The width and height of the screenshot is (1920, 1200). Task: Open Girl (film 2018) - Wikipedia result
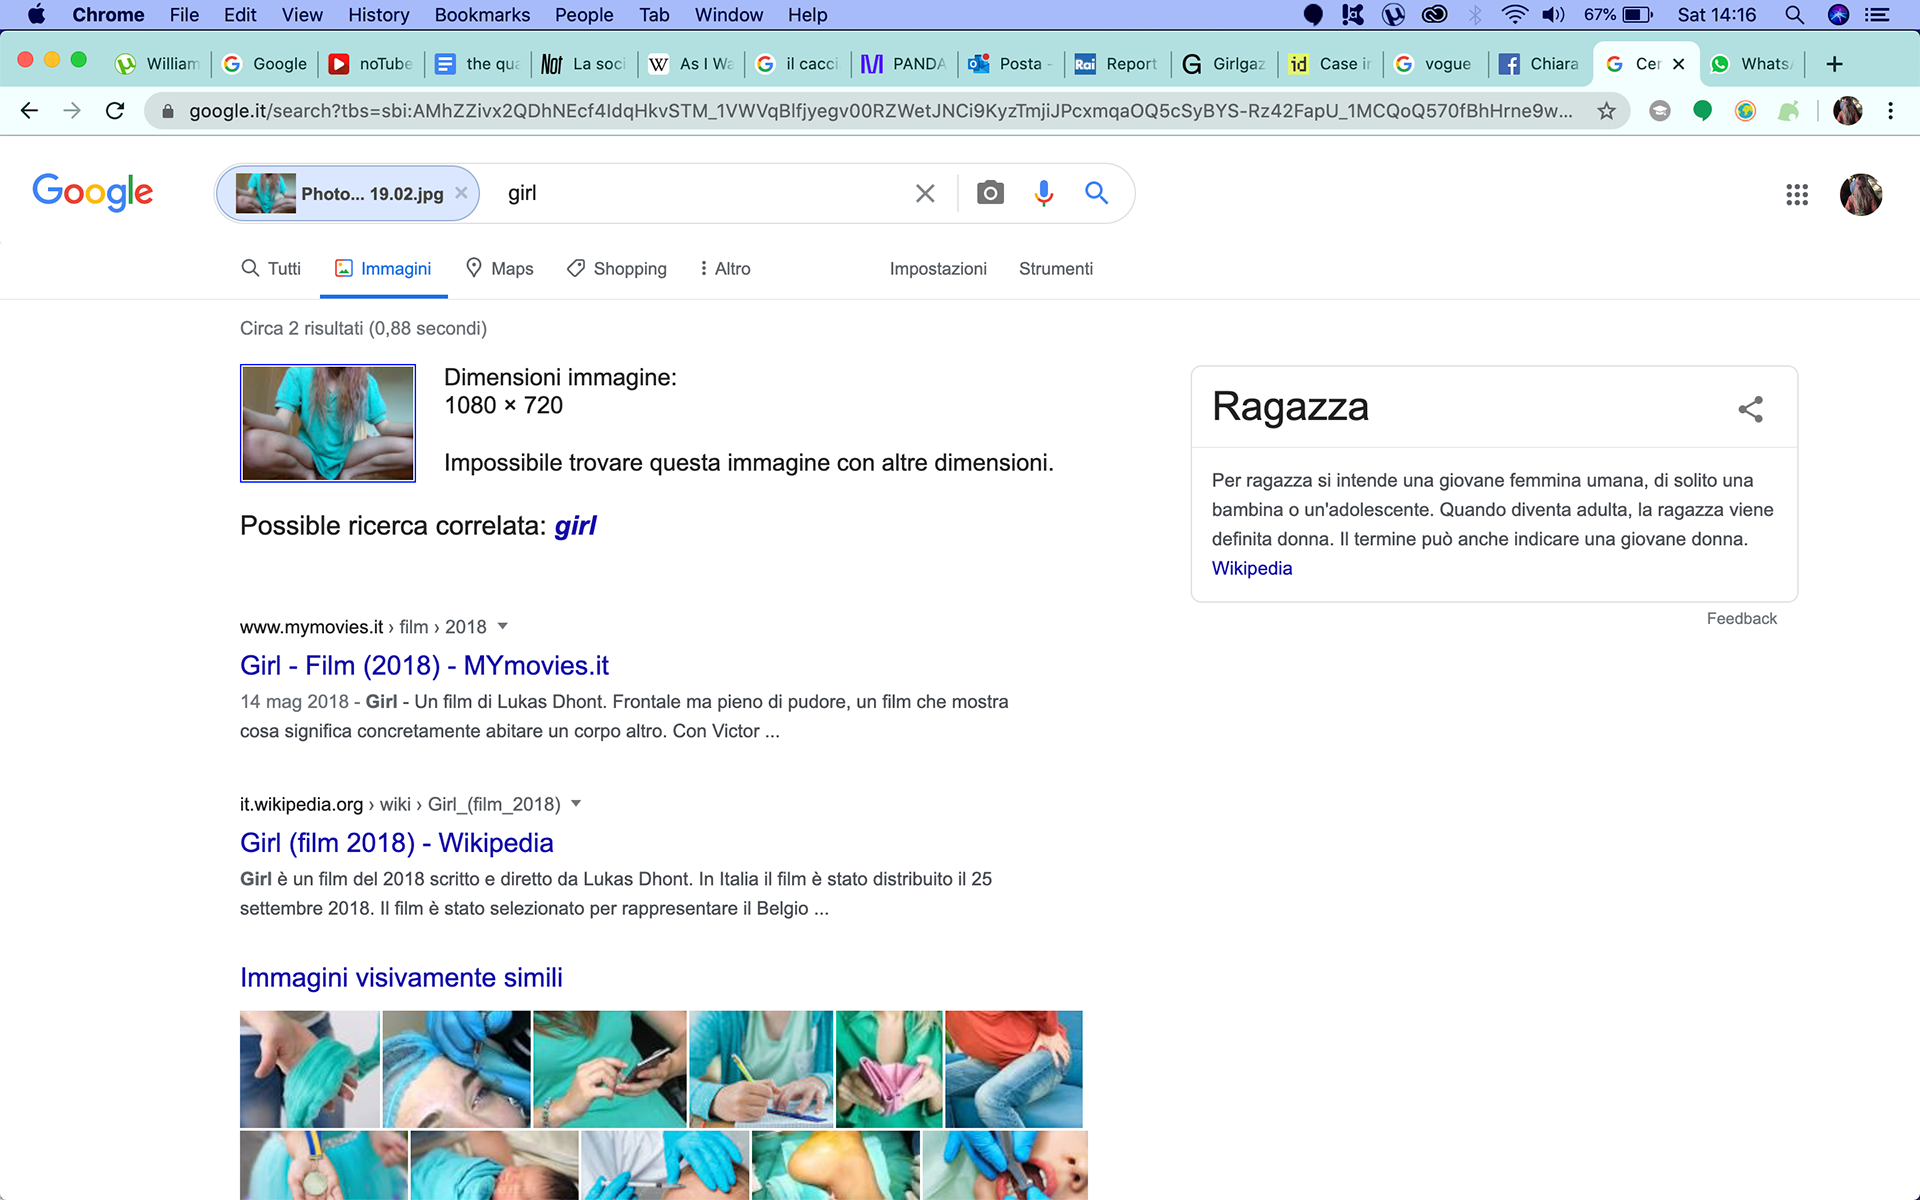click(396, 843)
